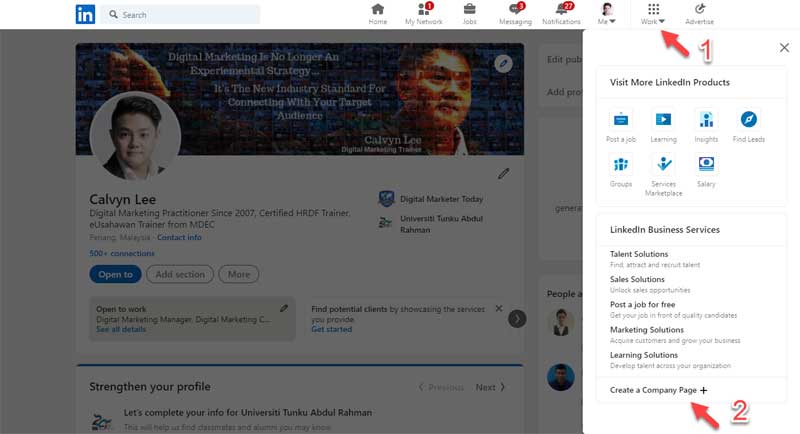The image size is (800, 434).
Task: Open the Contact info link
Action: coord(179,238)
